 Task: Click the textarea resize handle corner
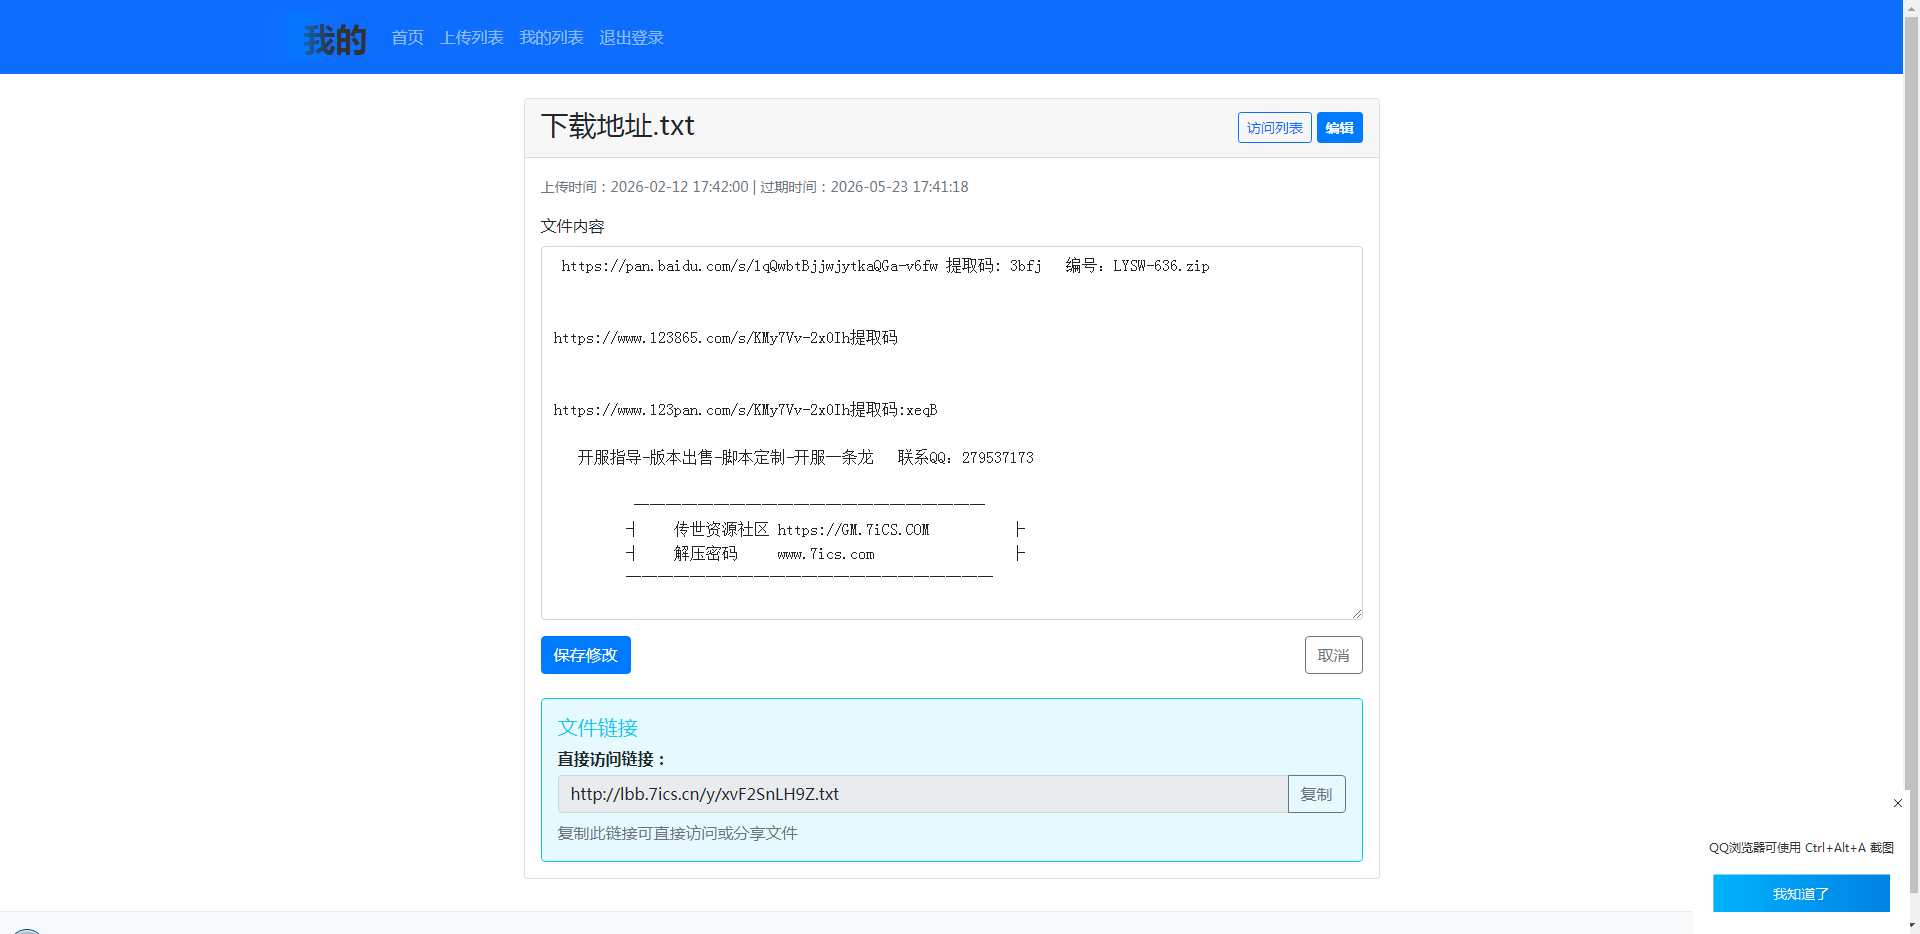[1356, 613]
